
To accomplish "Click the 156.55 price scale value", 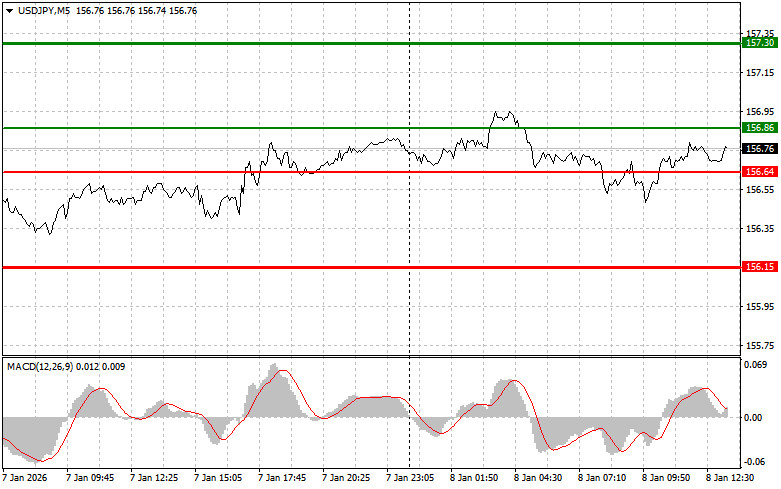I will click(x=760, y=190).
